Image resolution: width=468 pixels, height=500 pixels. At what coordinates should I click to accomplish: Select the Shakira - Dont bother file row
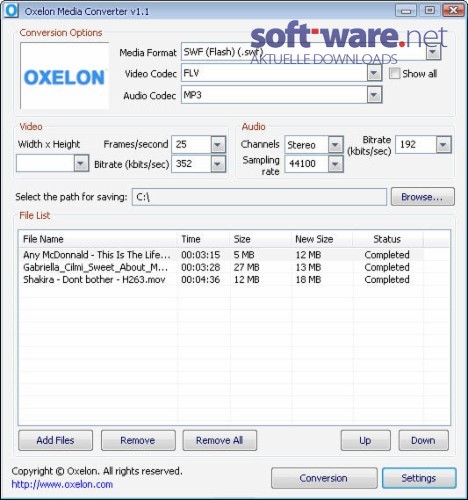(220, 279)
